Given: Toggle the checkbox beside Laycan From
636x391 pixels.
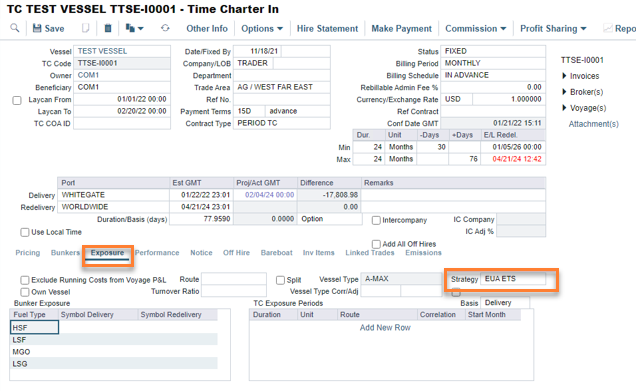Looking at the screenshot, I should (x=17, y=100).
